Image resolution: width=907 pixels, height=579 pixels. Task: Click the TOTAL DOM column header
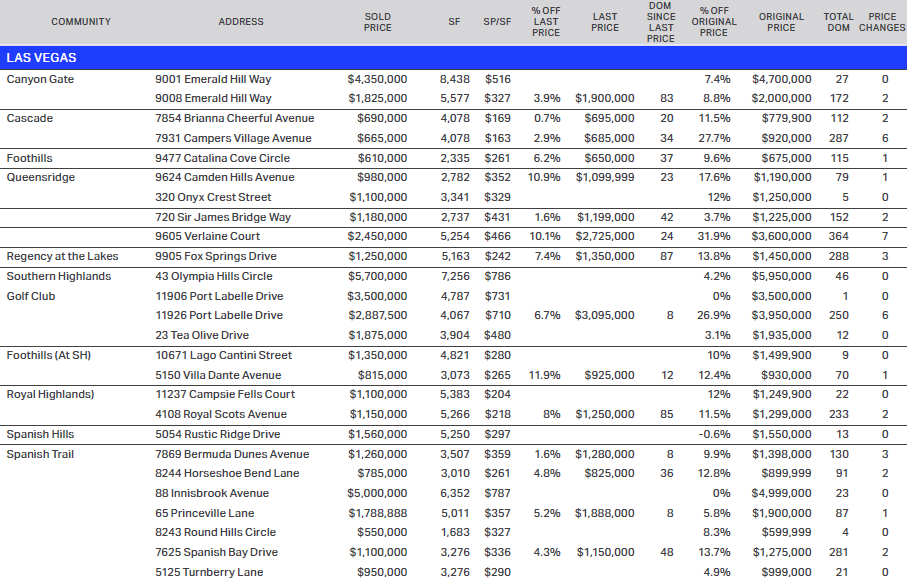click(x=838, y=21)
